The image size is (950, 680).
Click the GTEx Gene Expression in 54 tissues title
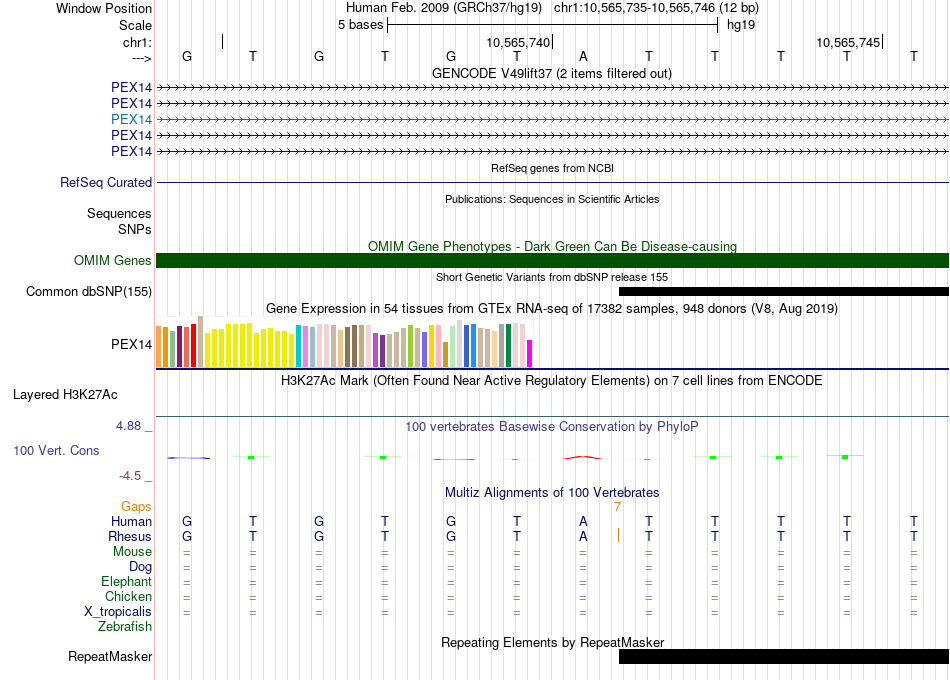[552, 308]
